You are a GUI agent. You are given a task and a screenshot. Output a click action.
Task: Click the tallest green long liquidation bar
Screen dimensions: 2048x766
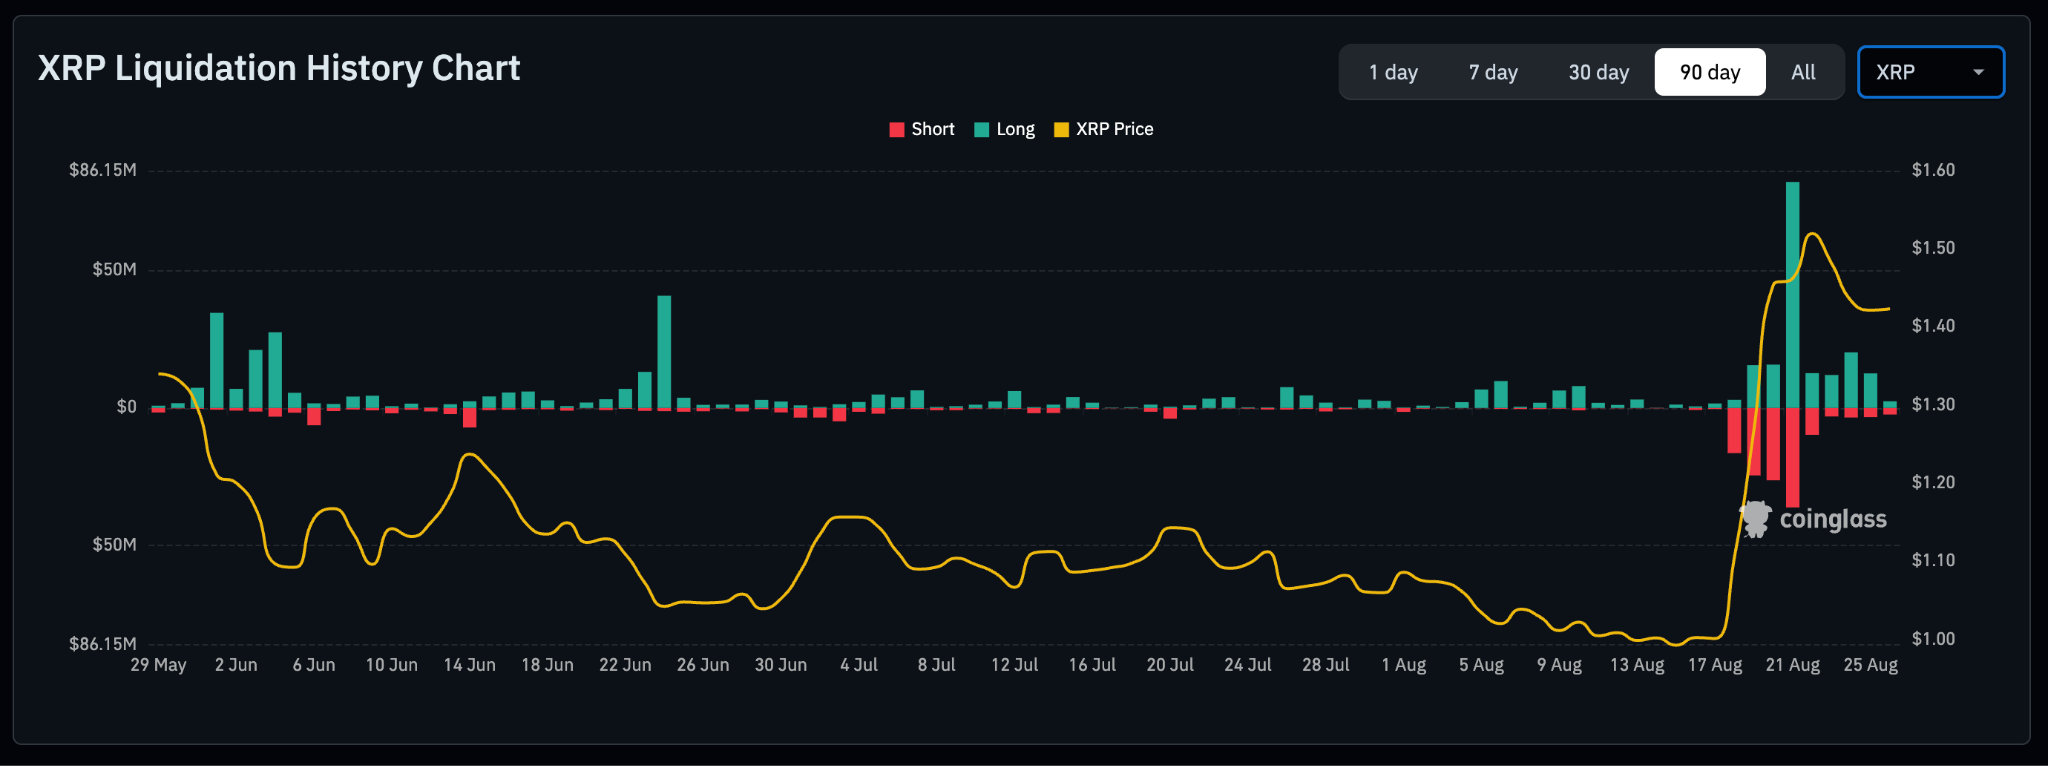point(1792,294)
